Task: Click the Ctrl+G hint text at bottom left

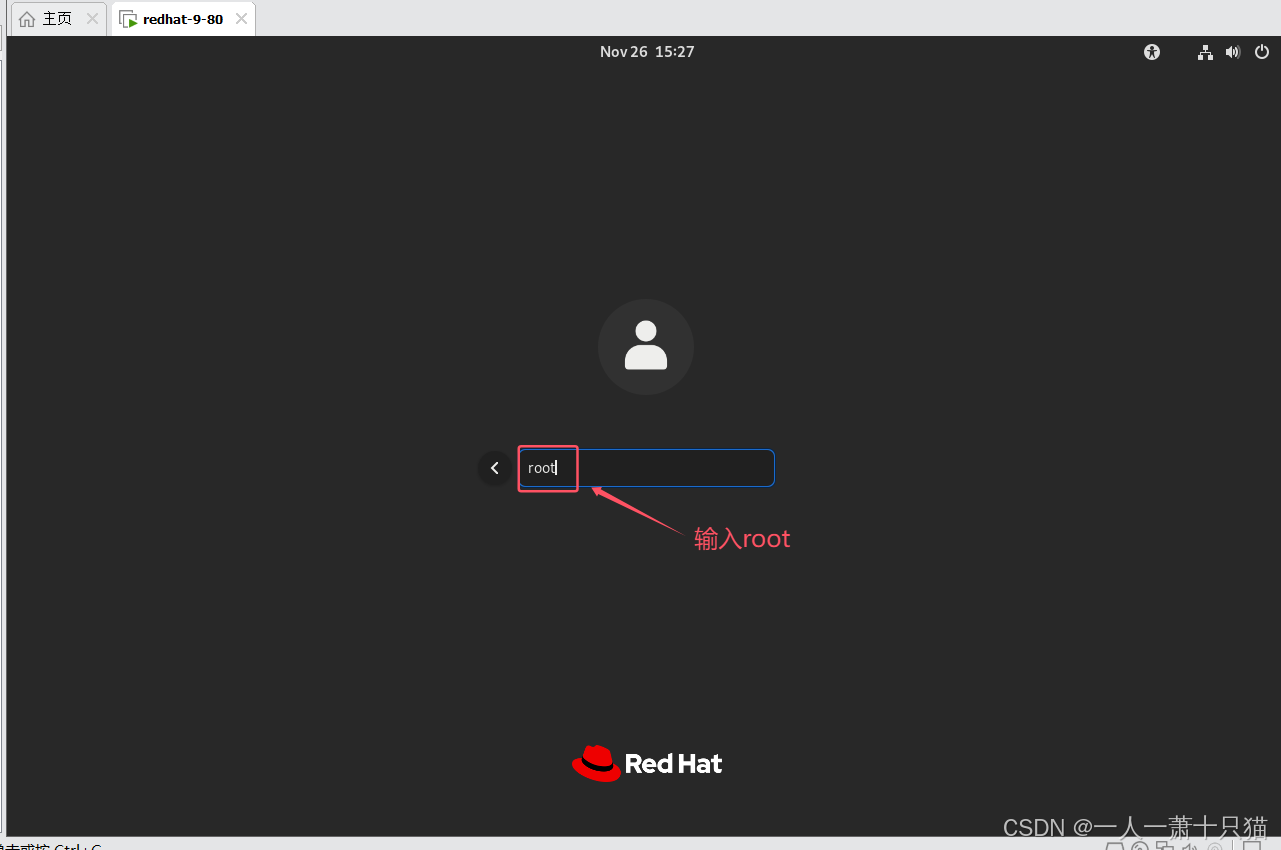Action: click(x=50, y=846)
